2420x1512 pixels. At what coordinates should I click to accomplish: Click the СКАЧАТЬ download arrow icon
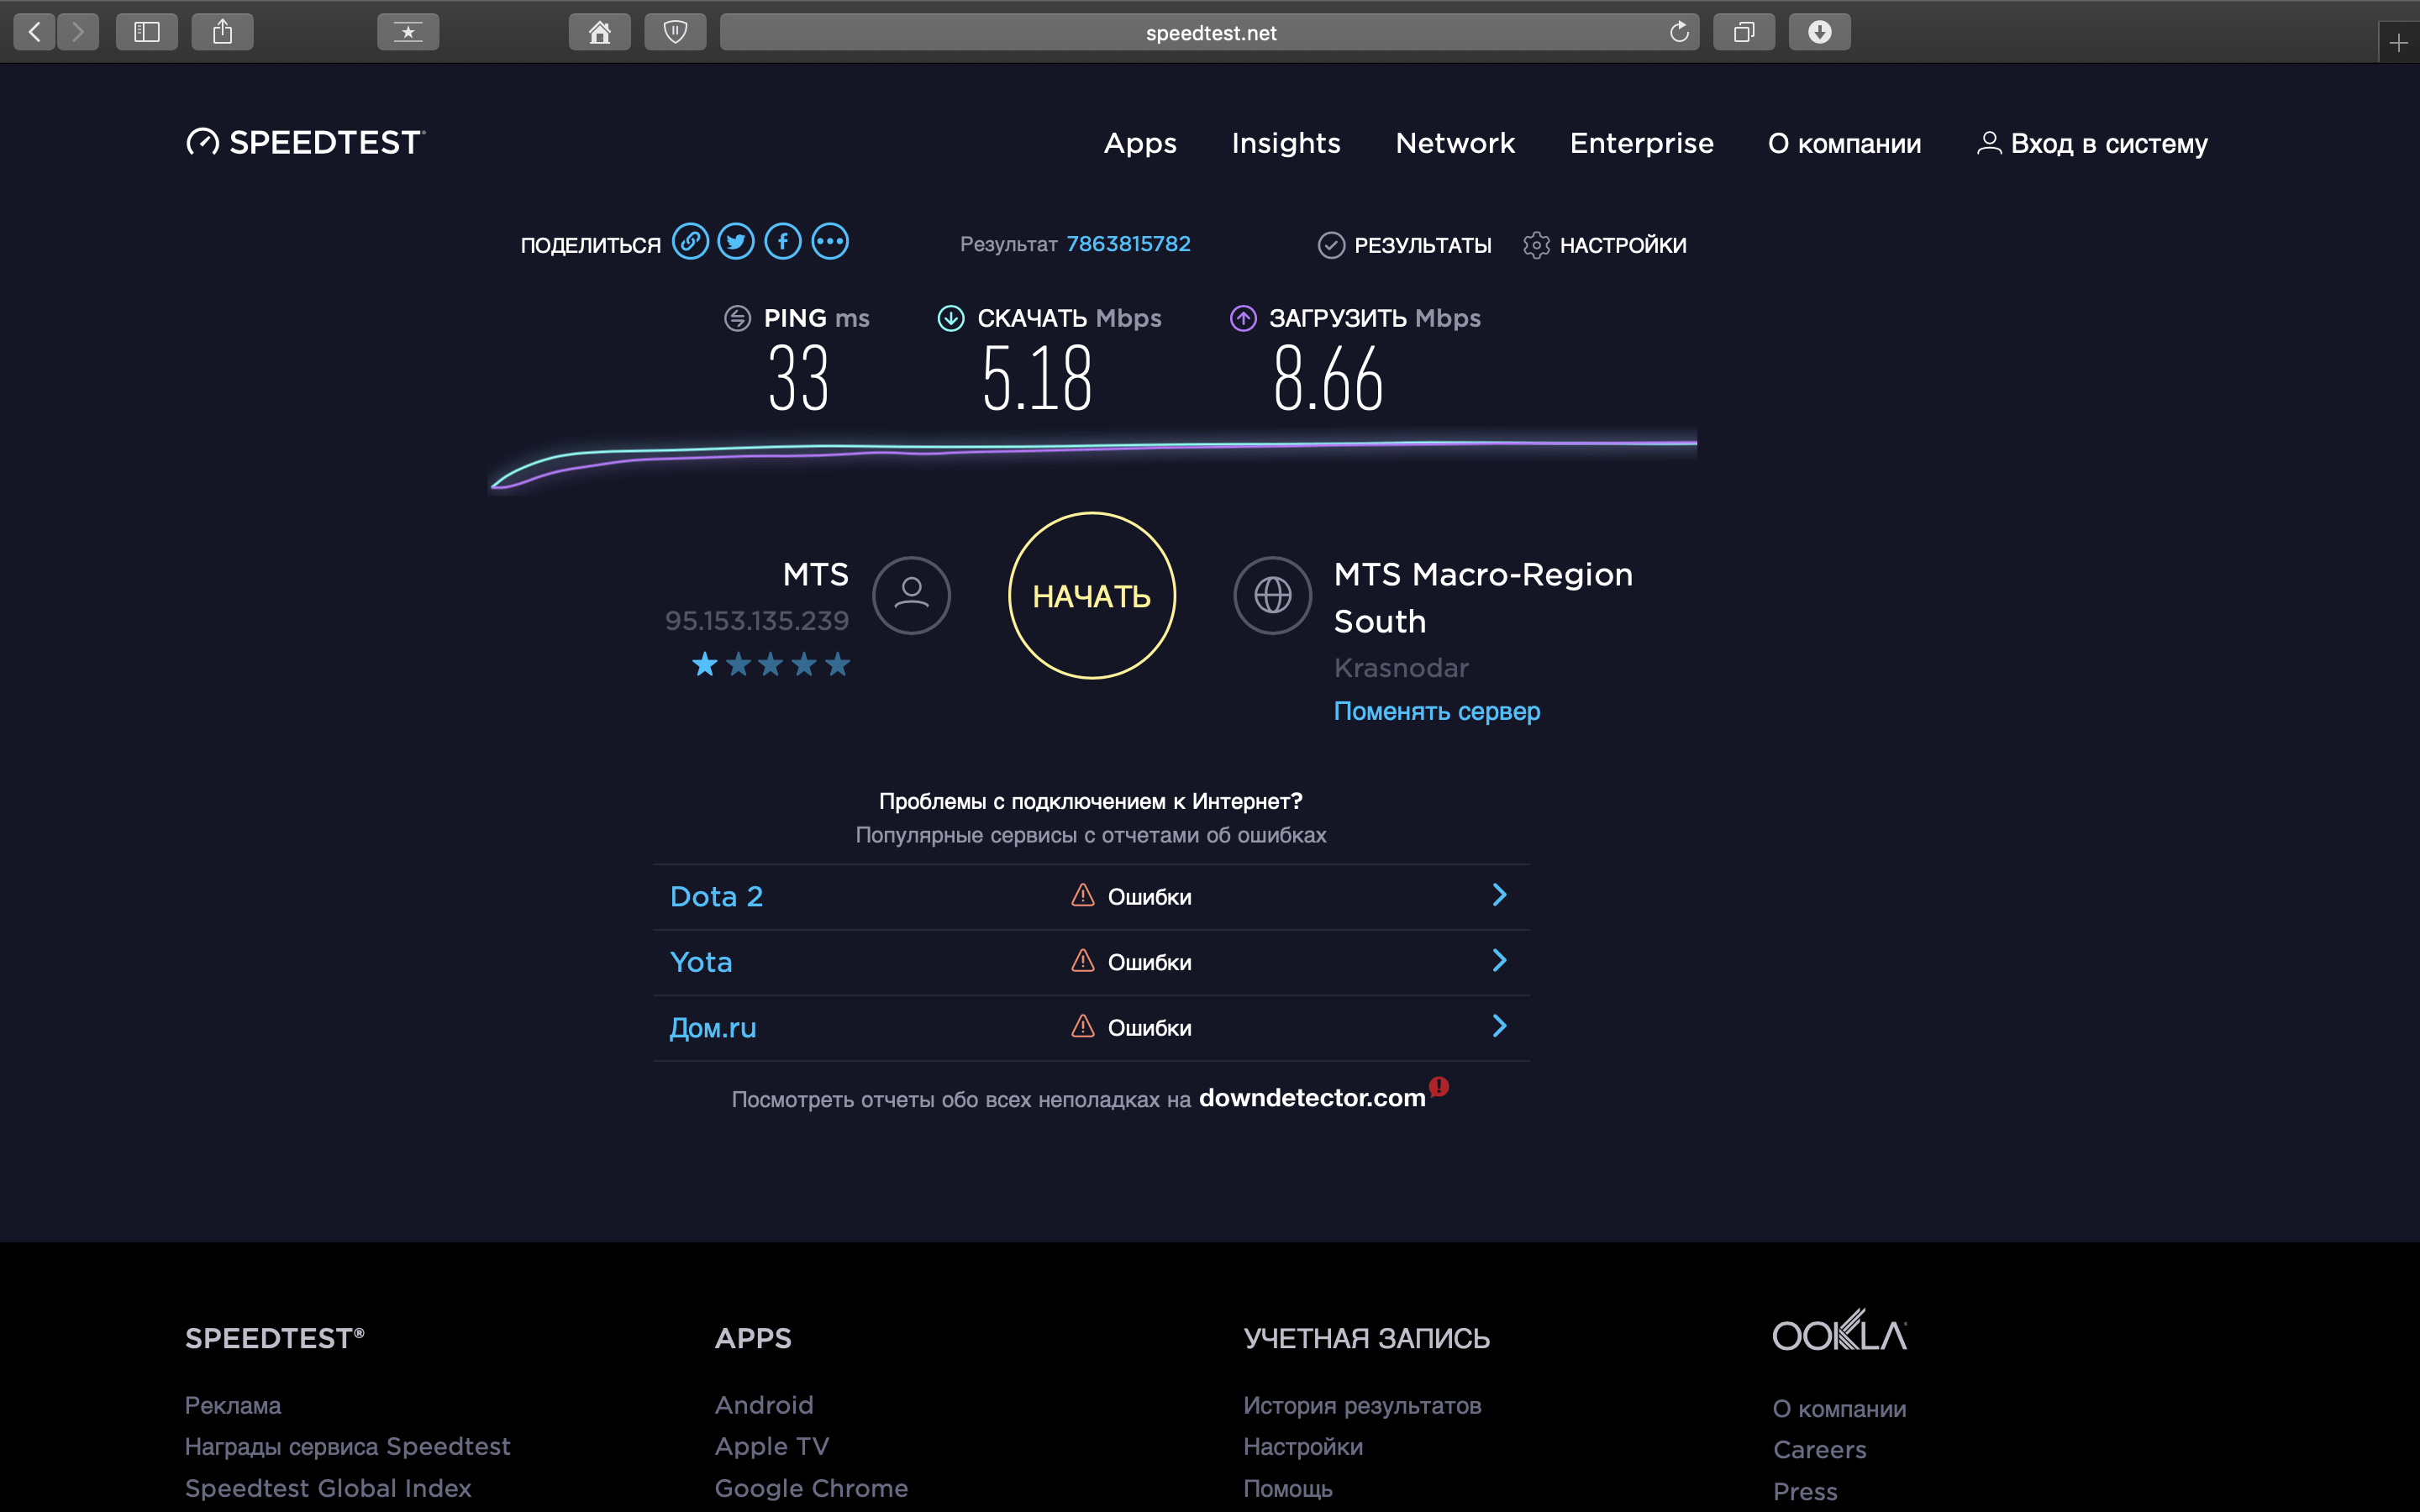point(951,318)
